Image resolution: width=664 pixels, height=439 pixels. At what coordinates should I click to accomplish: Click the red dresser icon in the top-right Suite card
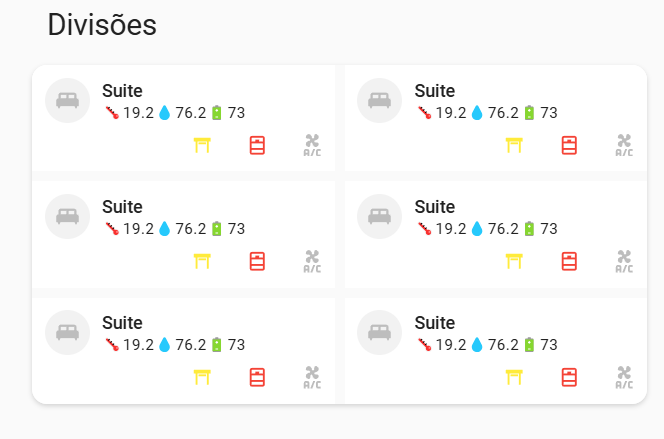click(x=569, y=145)
